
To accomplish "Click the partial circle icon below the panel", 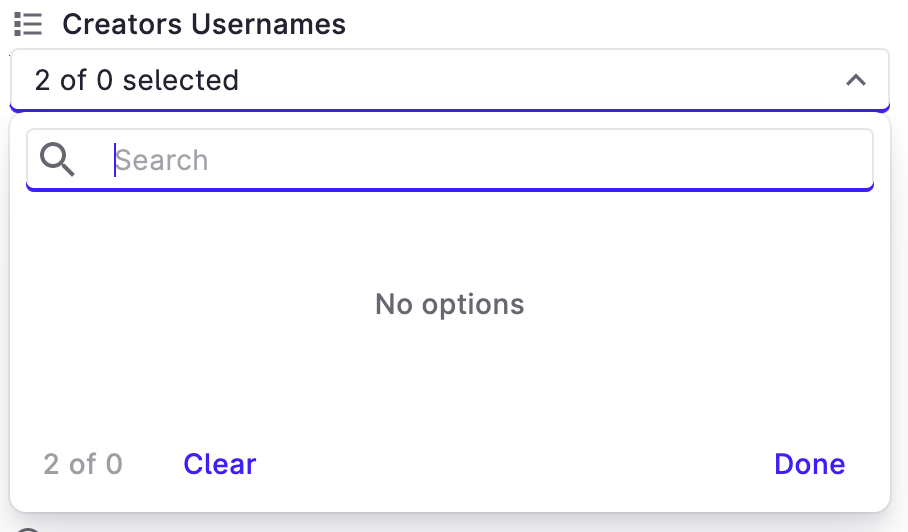I will [28, 528].
